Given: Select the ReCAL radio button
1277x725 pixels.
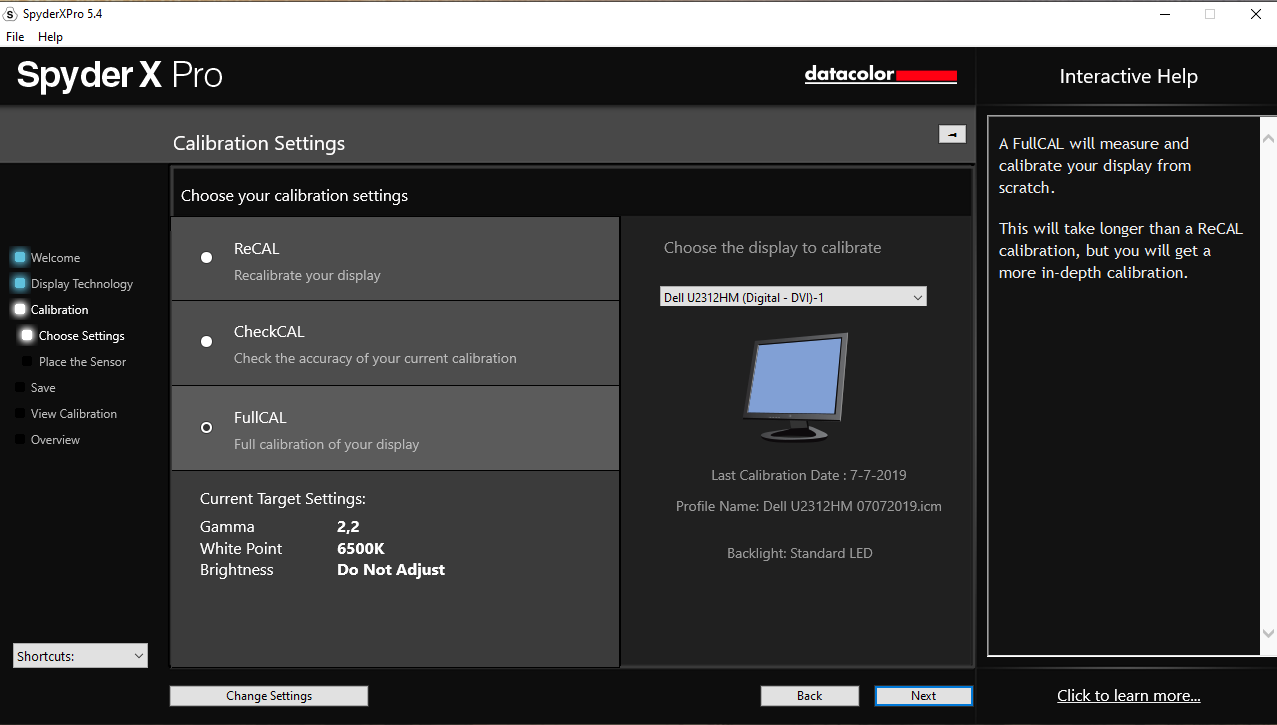Looking at the screenshot, I should (x=206, y=257).
